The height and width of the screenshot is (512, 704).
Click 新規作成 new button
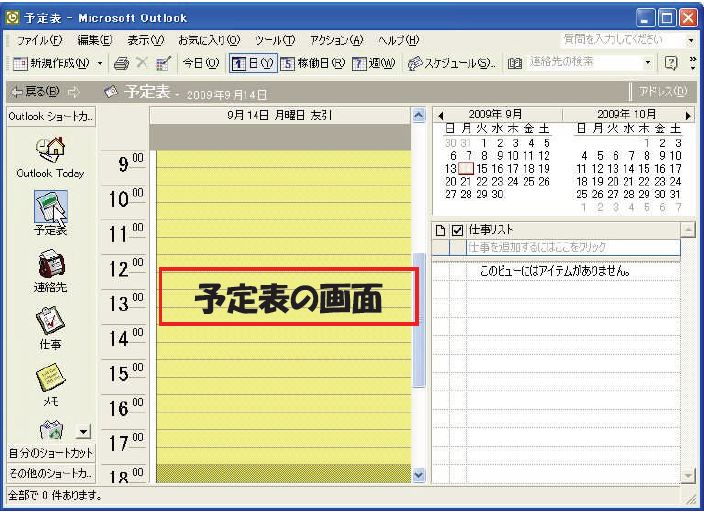point(52,63)
